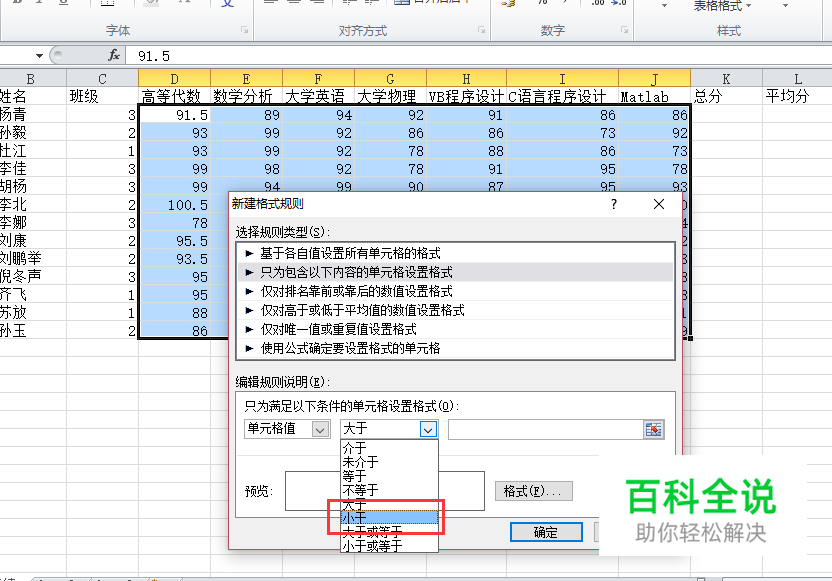Choose 介于 from the operator list
The height and width of the screenshot is (581, 832).
click(389, 447)
